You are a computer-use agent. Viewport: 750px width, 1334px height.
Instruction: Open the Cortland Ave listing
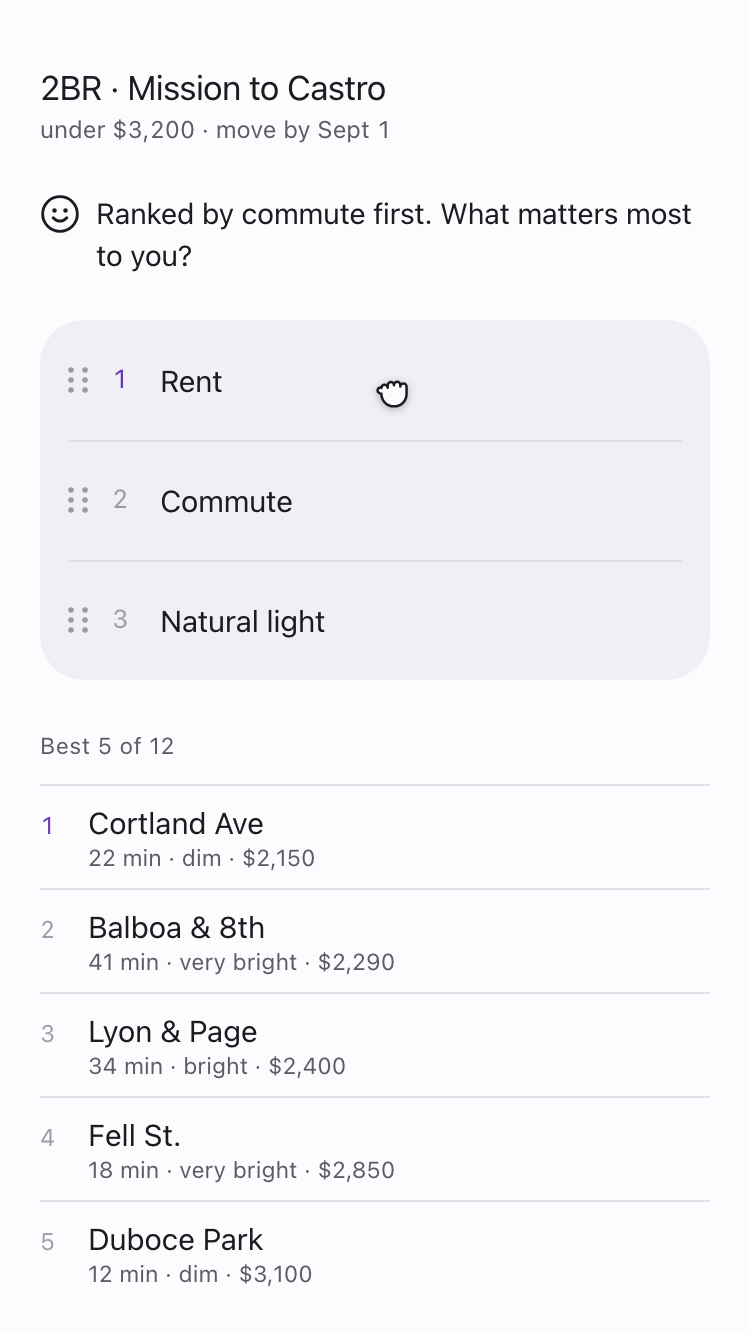coord(375,838)
